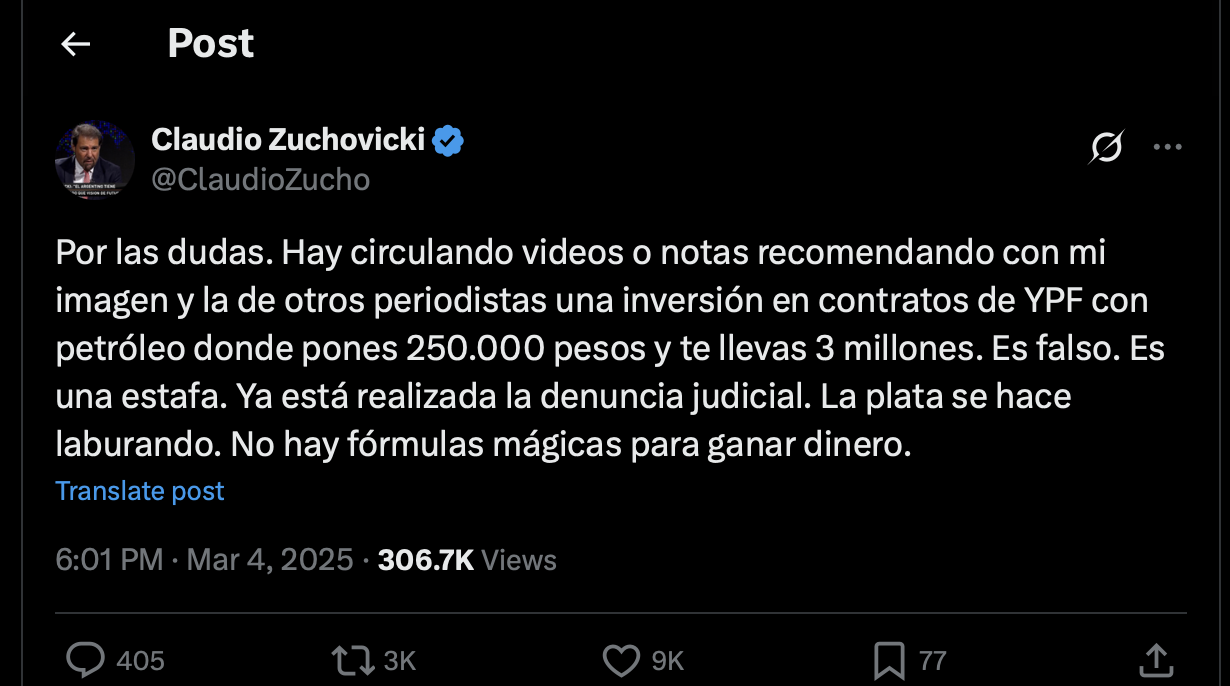1230x686 pixels.
Task: Click the Mar 4, 2025 date
Action: pos(270,560)
